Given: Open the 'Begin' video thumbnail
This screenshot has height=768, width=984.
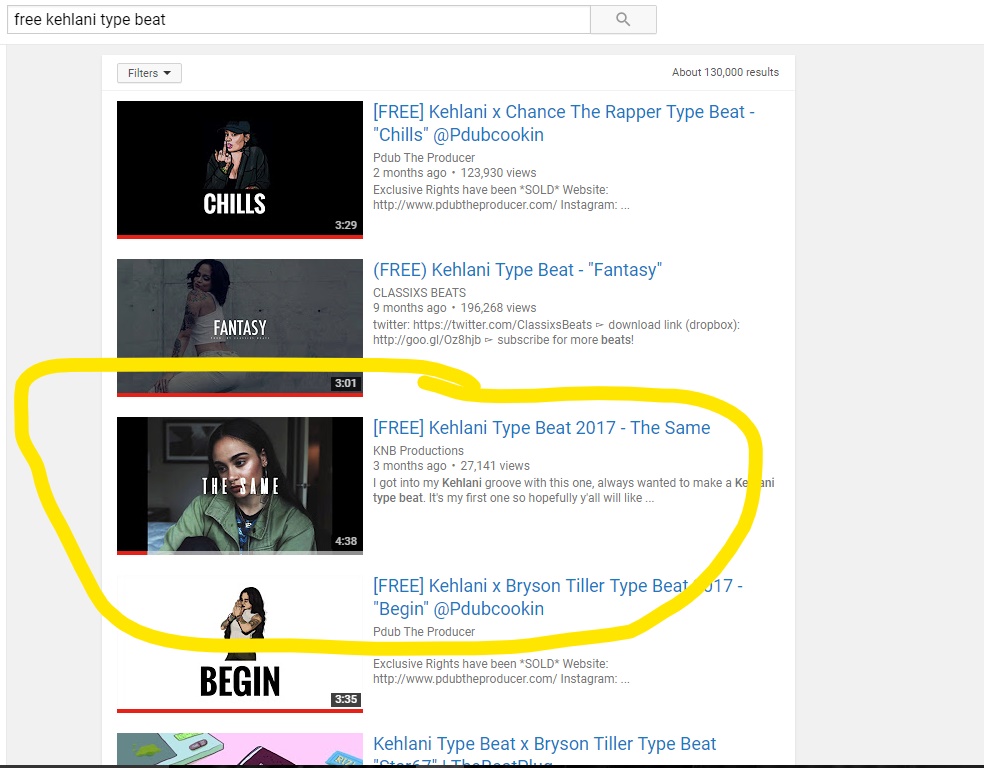Looking at the screenshot, I should tap(240, 644).
